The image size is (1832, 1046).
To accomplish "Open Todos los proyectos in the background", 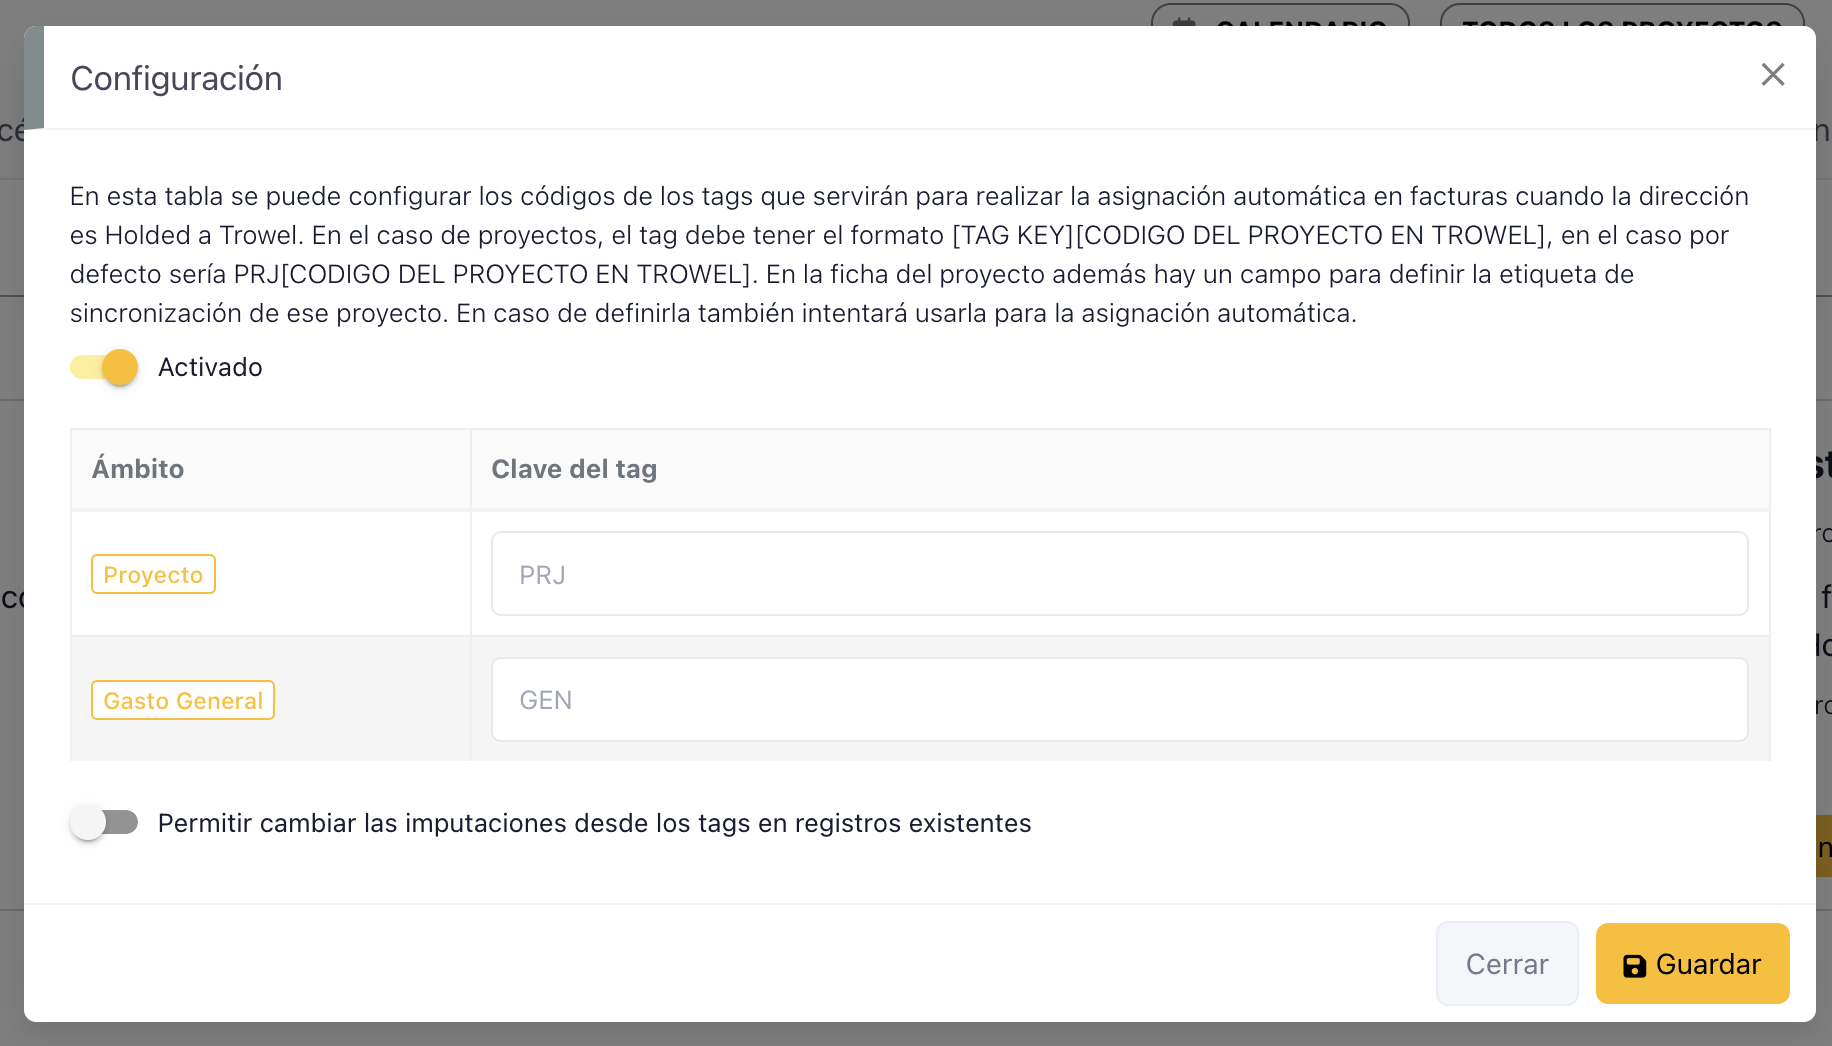I will coord(1620,17).
